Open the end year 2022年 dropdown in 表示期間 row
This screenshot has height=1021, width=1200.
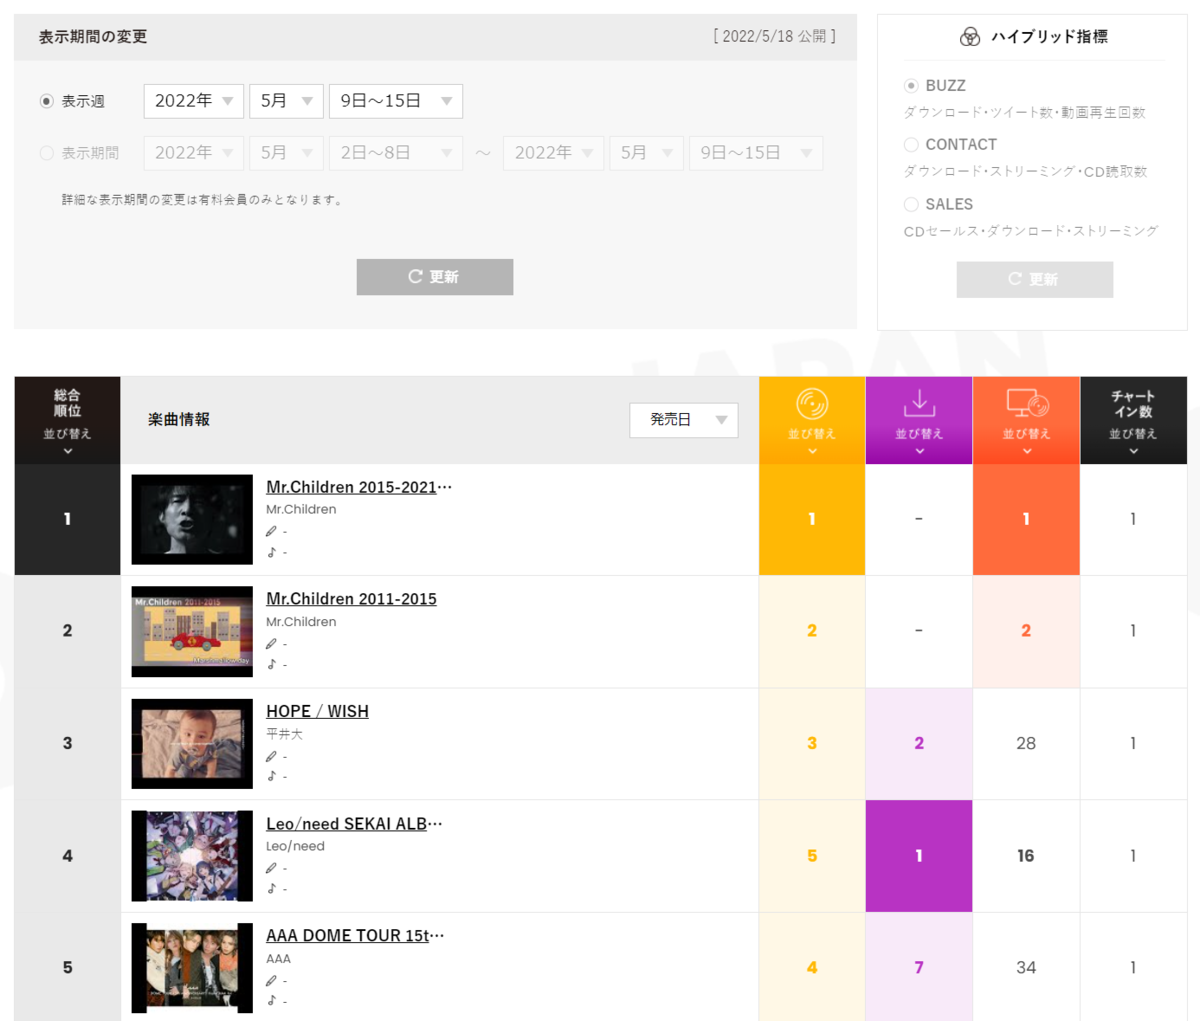pos(554,153)
